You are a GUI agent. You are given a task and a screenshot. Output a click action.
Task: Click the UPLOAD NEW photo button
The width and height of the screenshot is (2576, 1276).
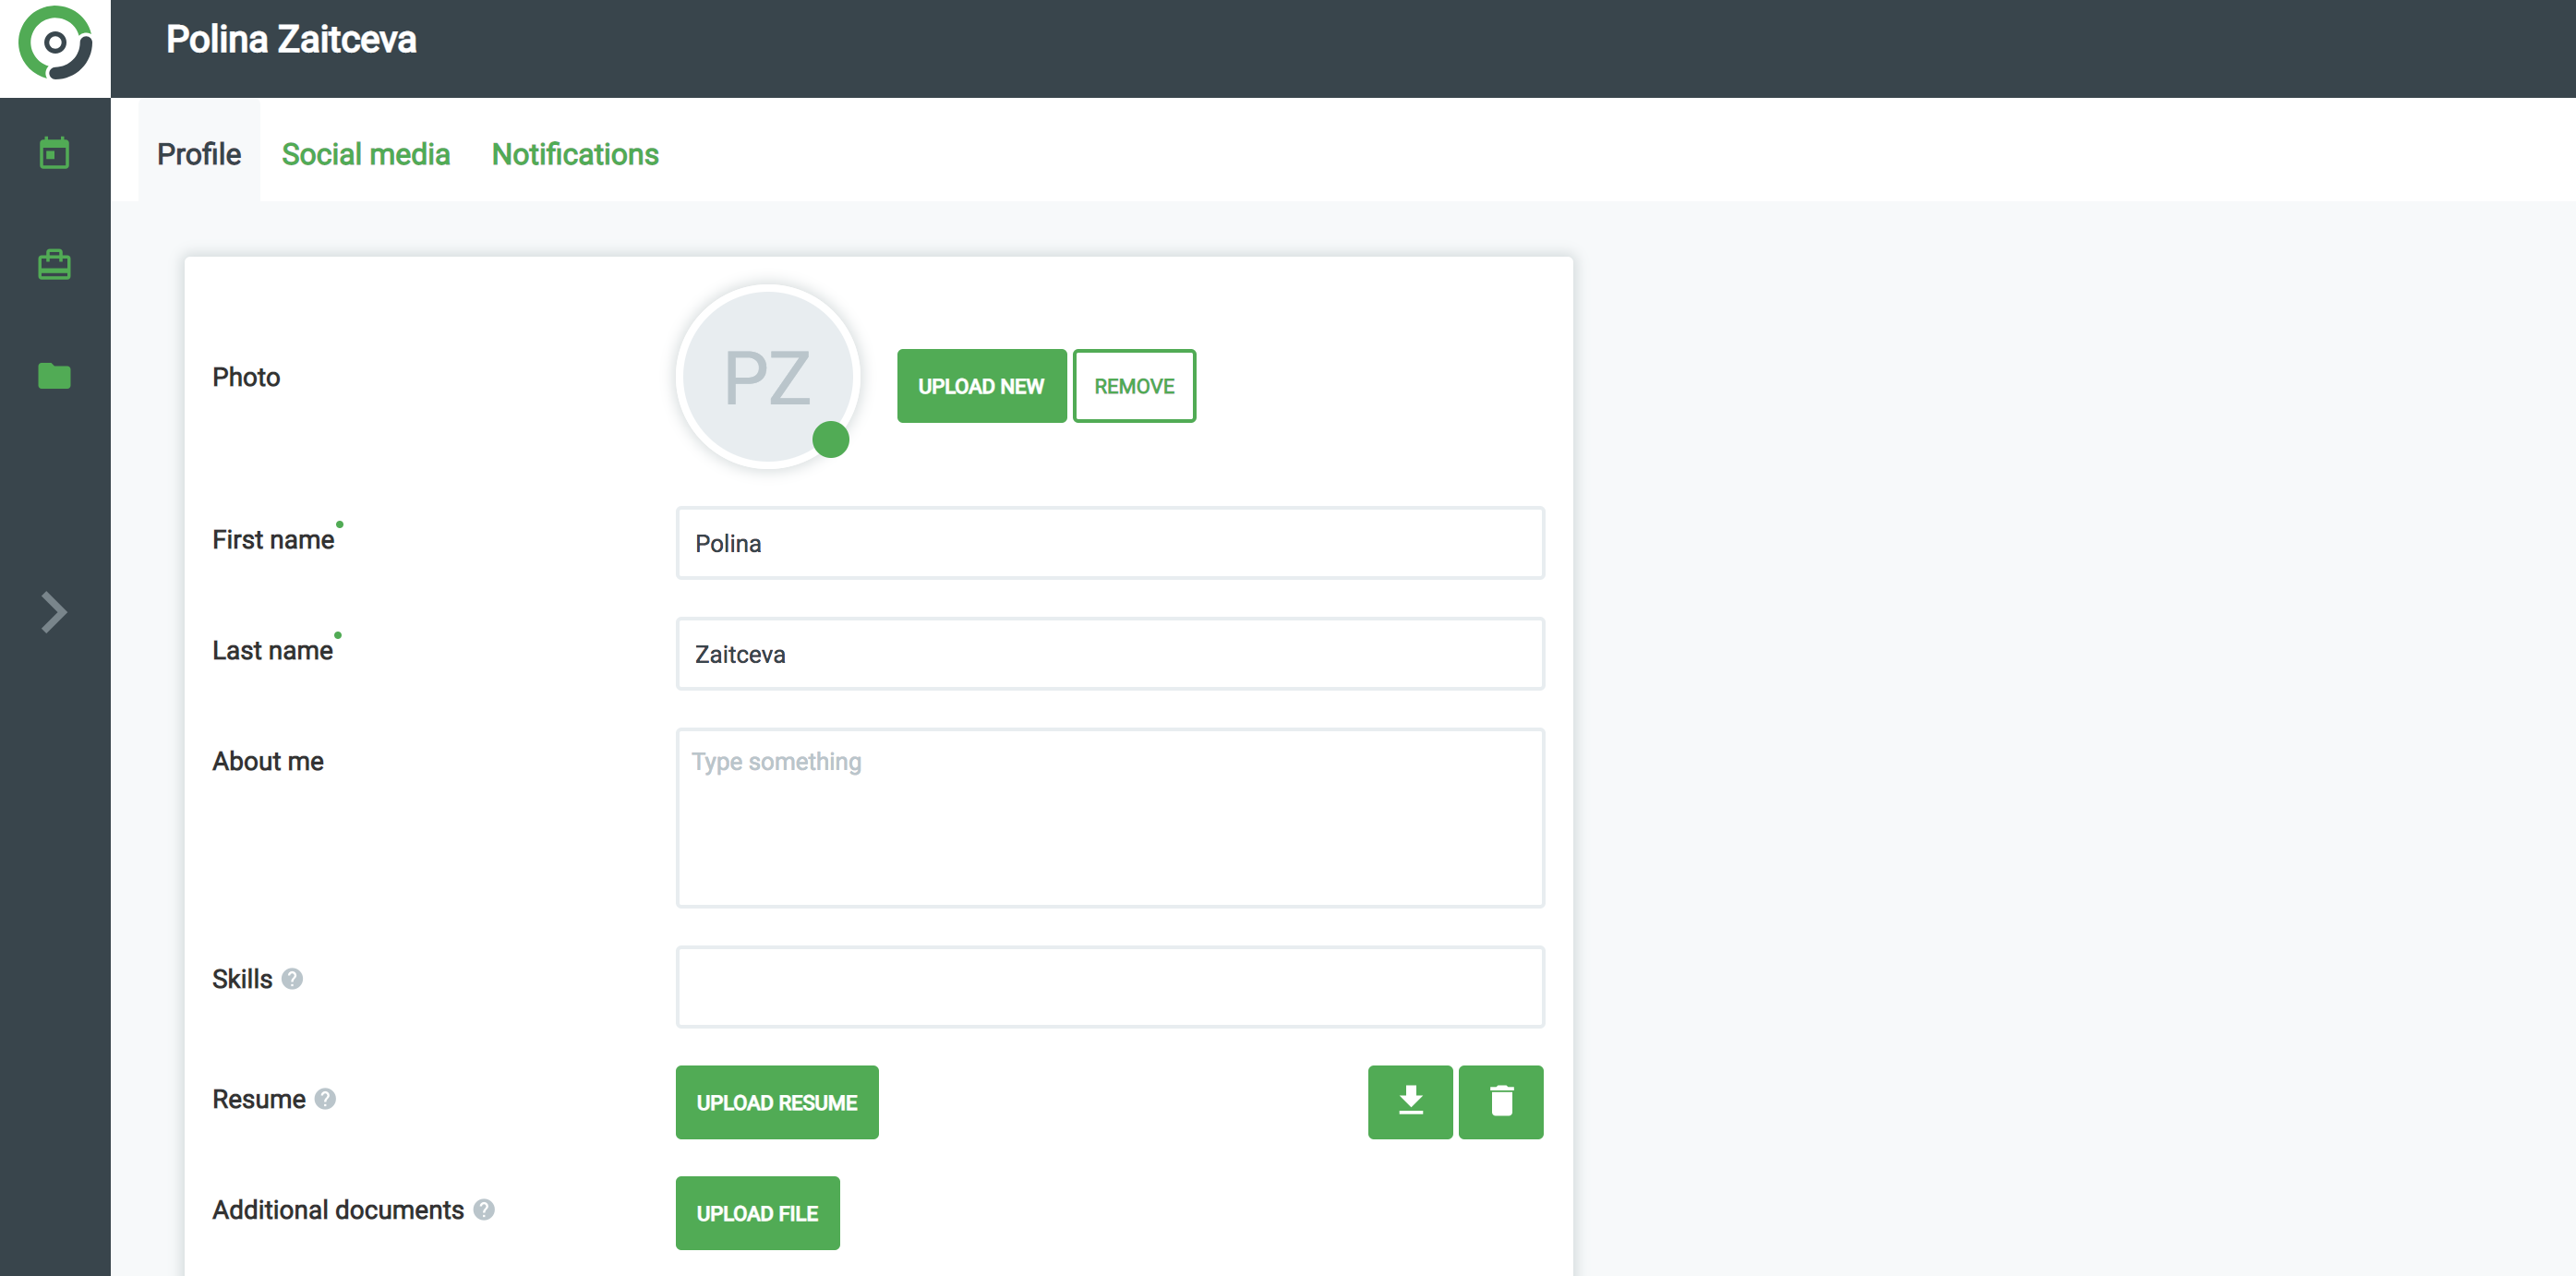point(981,386)
